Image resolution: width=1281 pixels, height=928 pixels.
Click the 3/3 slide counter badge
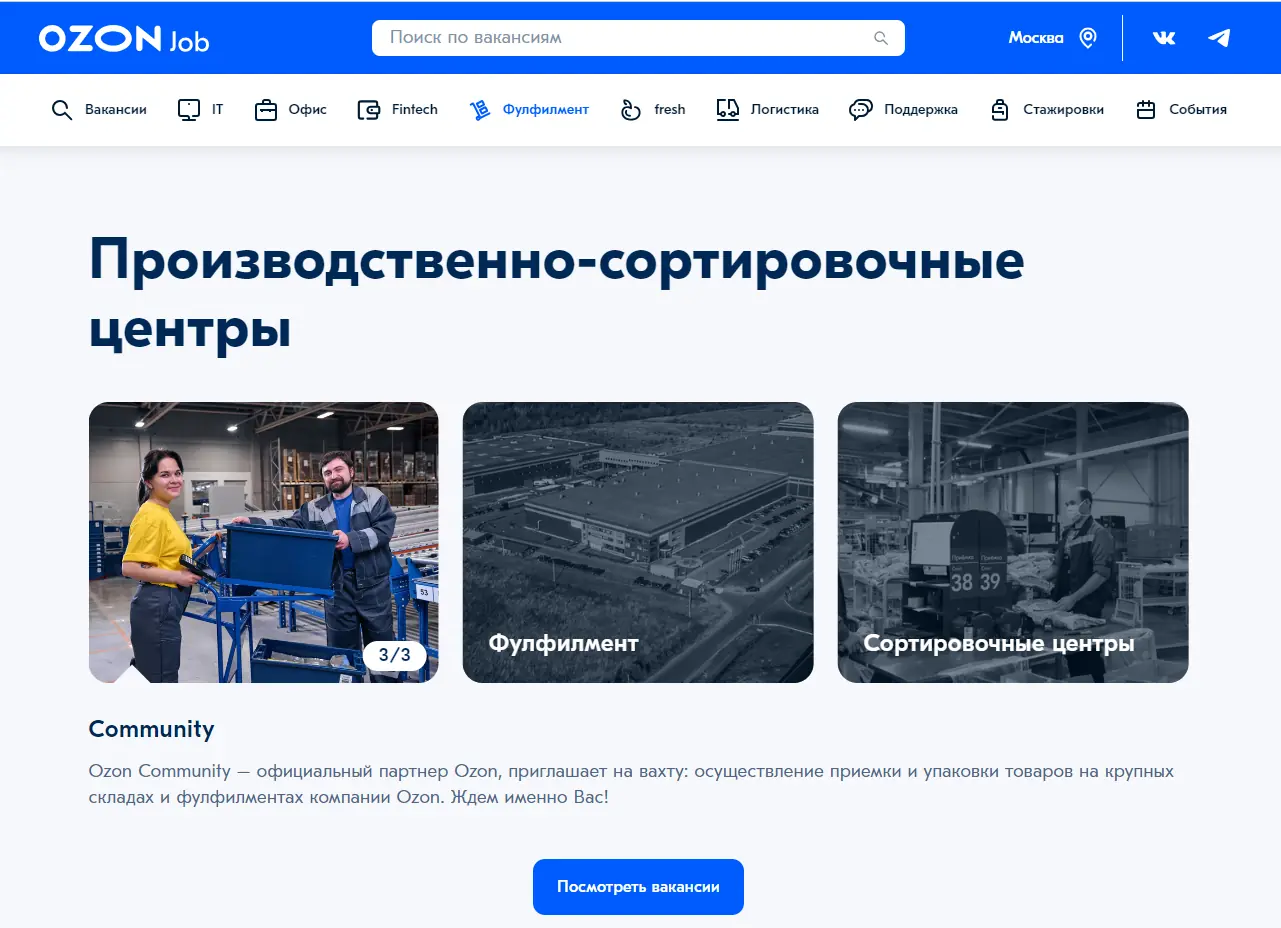394,656
